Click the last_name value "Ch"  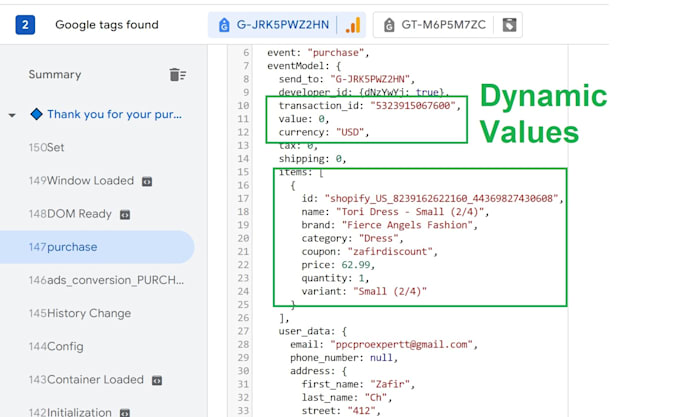(376, 397)
